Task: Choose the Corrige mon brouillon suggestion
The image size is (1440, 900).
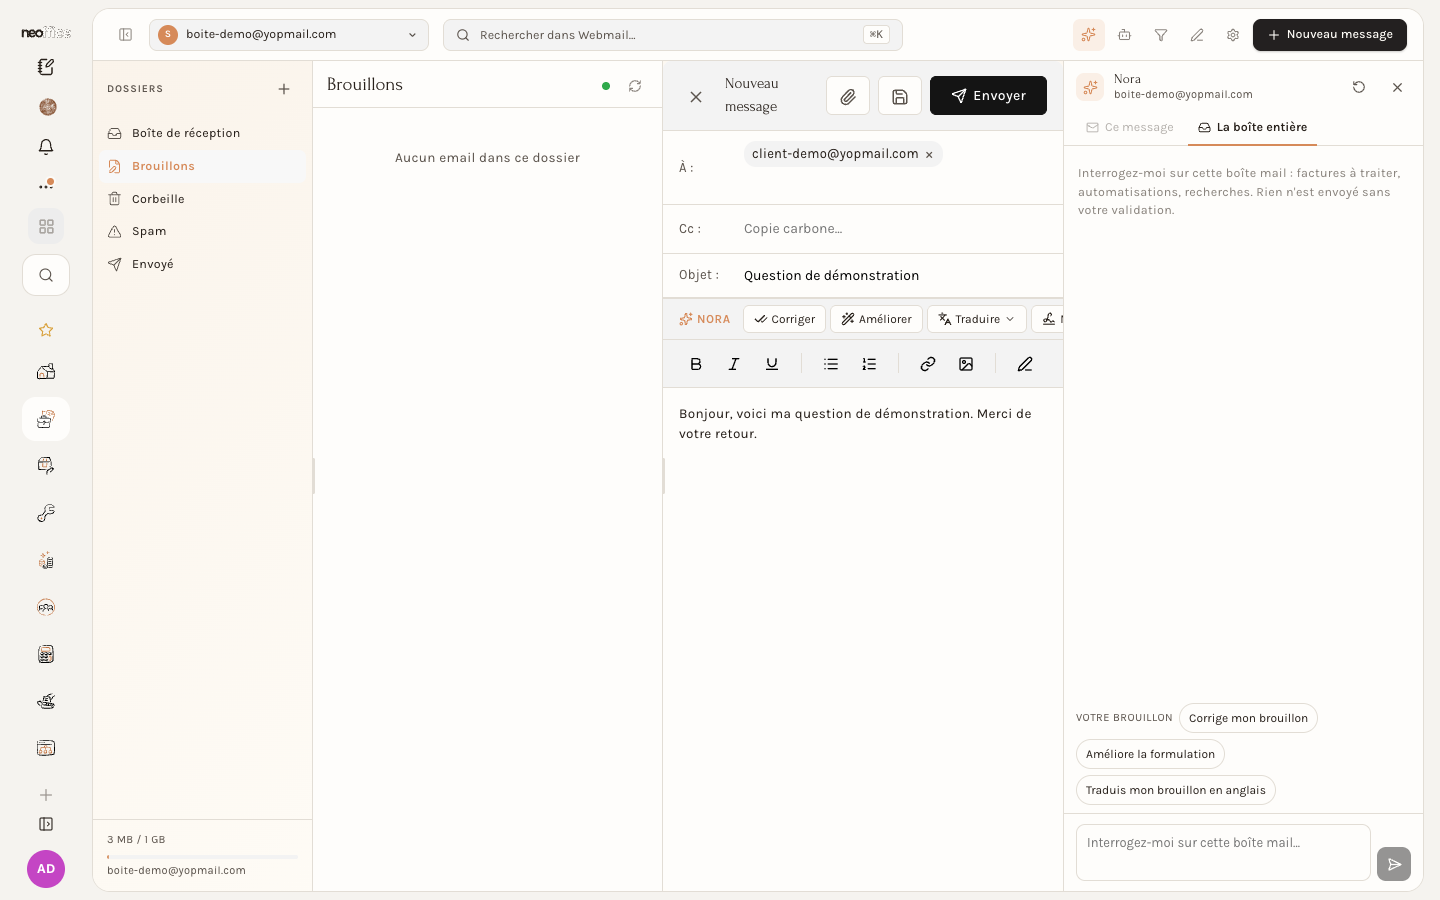Action: pyautogui.click(x=1248, y=718)
